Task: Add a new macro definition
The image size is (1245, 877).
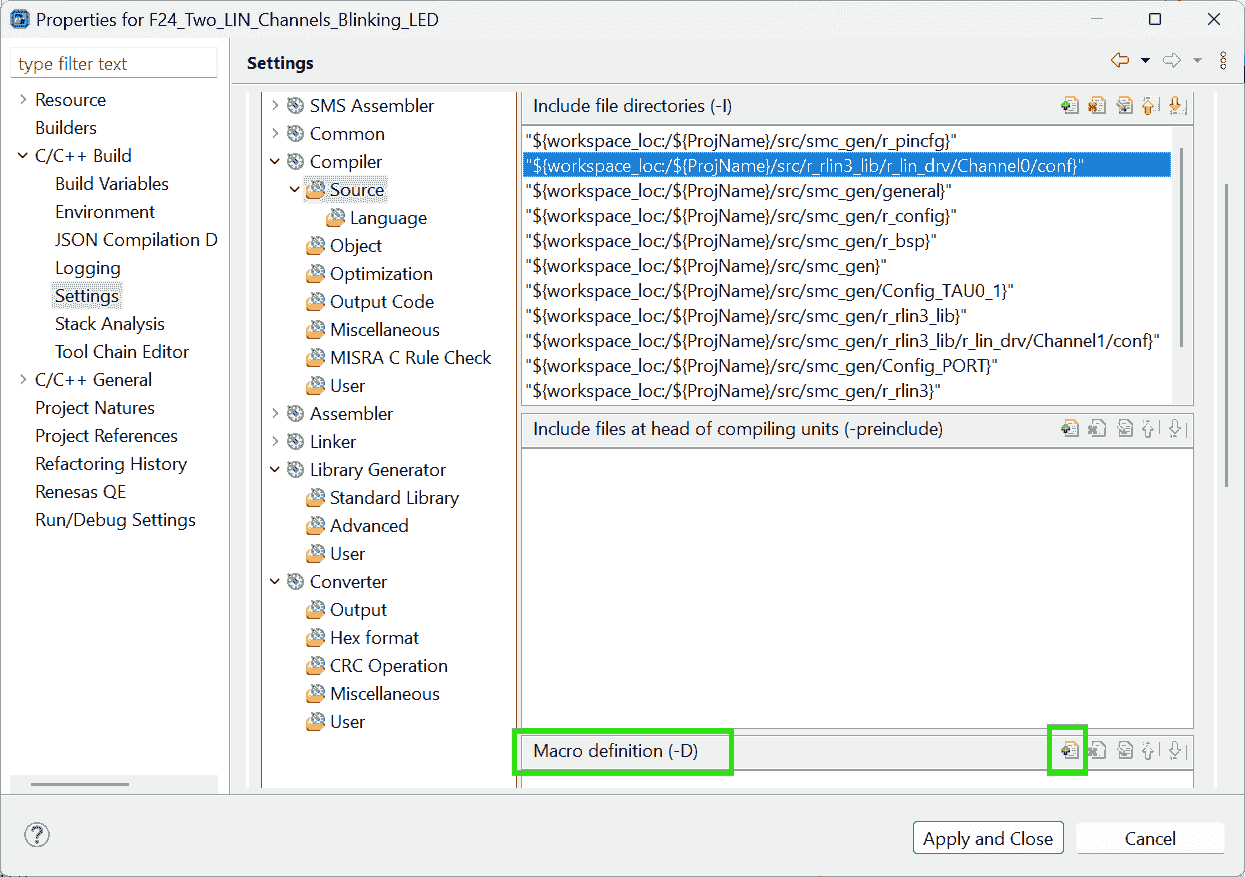Action: (x=1070, y=751)
